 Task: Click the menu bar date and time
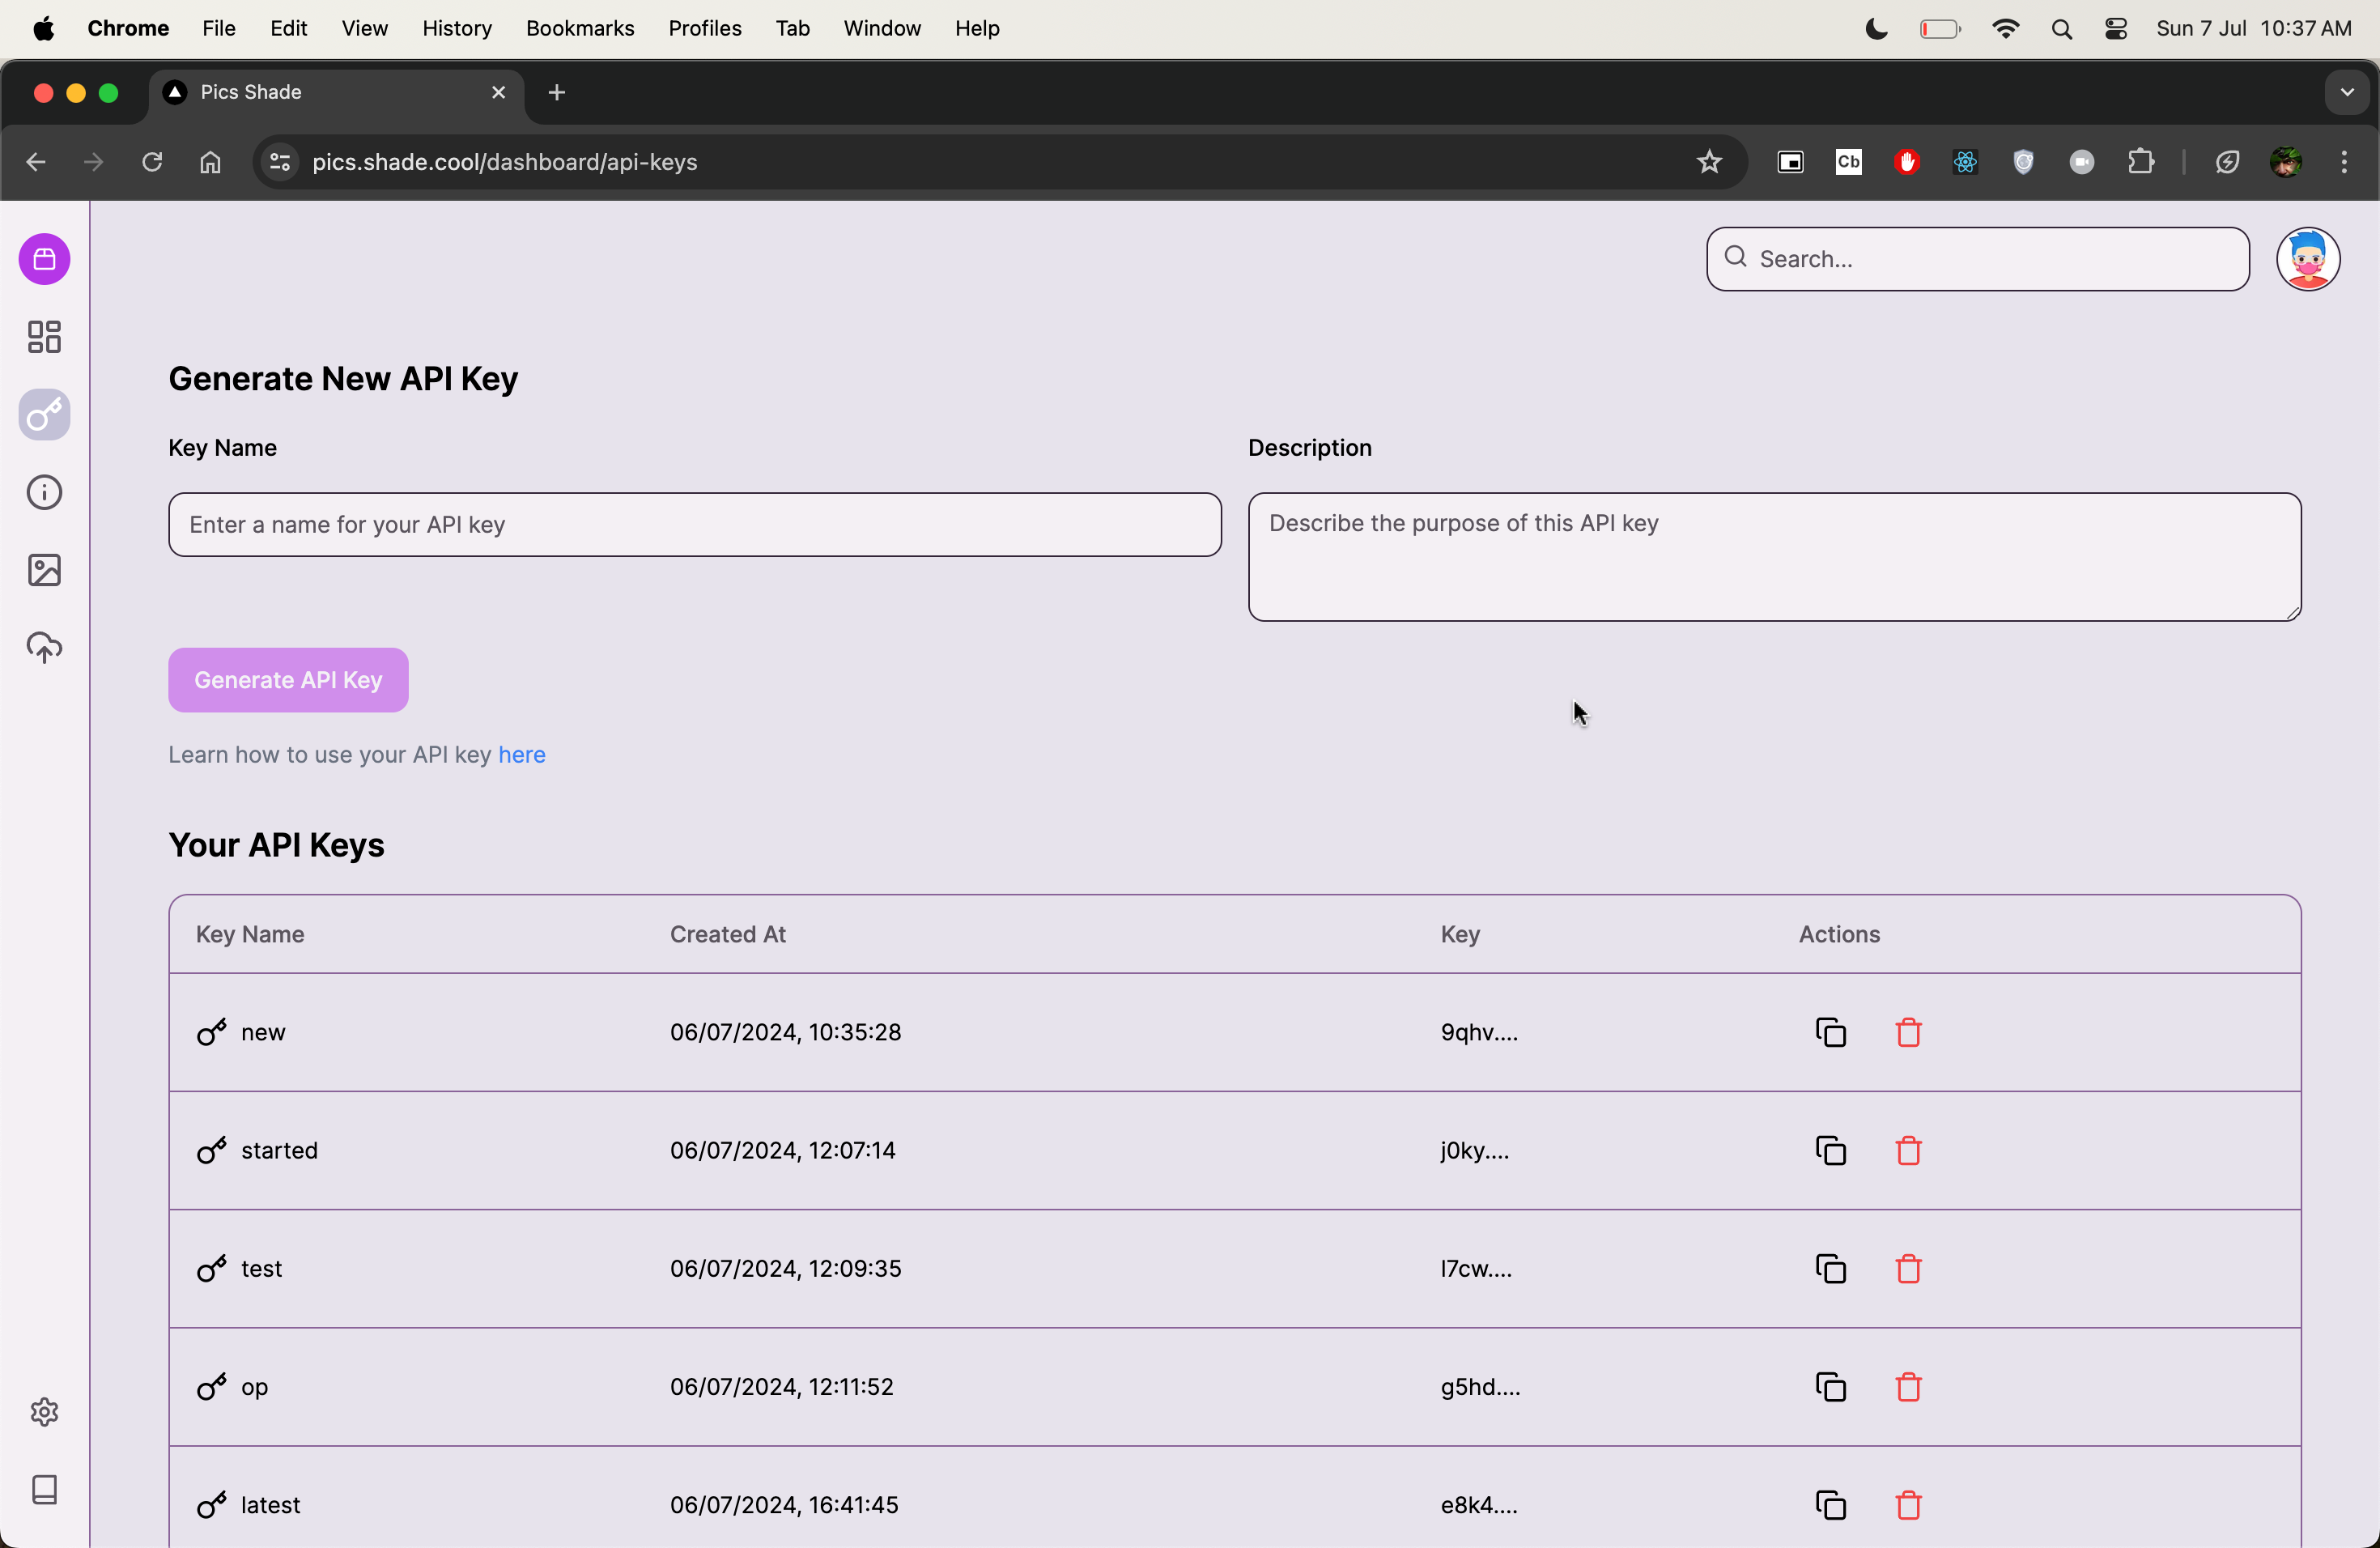[x=2254, y=29]
